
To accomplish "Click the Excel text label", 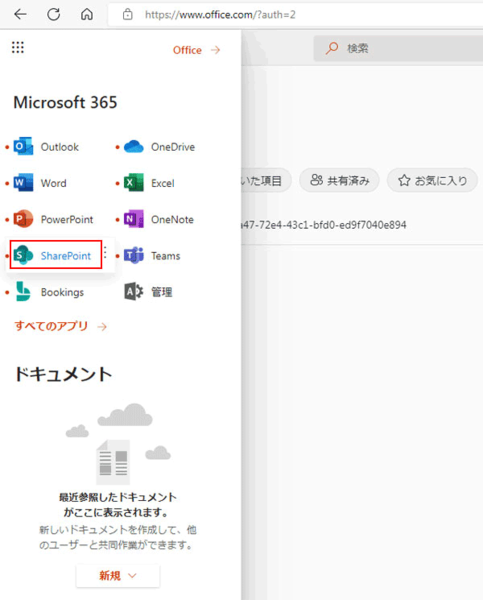I will pos(163,183).
